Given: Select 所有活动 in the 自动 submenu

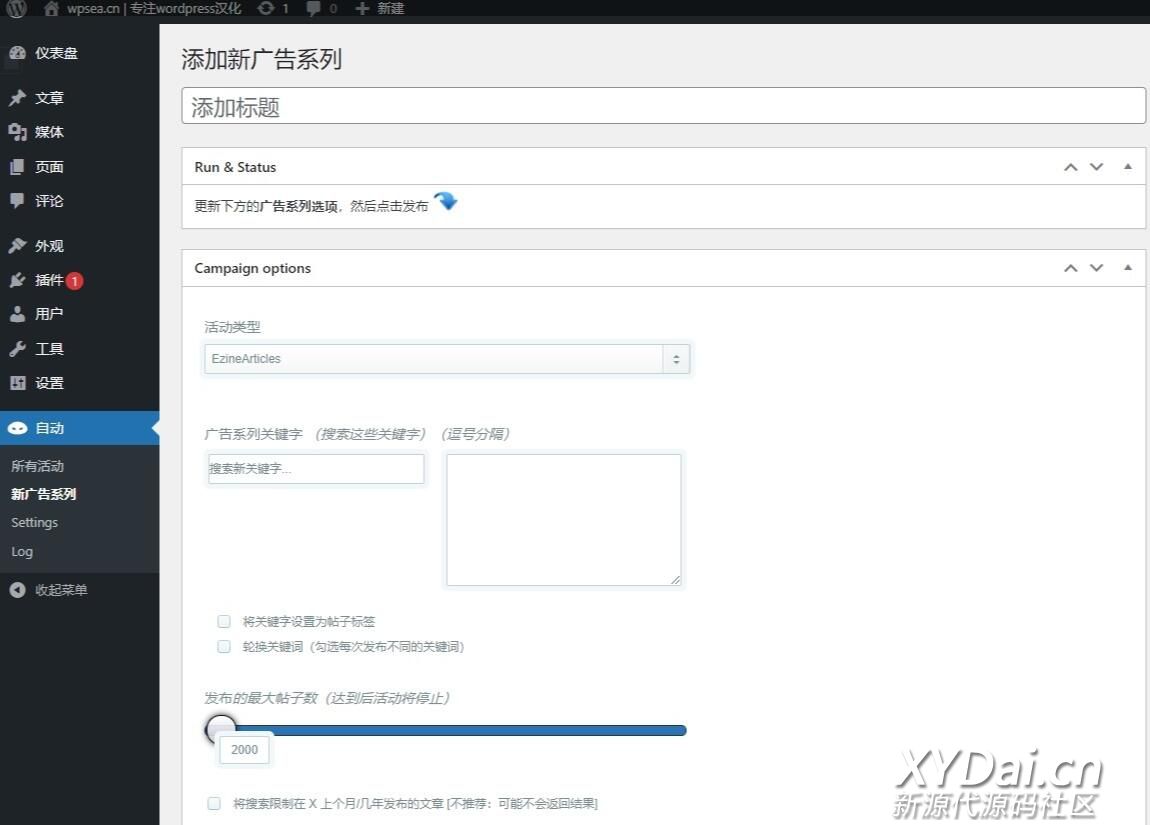Looking at the screenshot, I should tap(37, 465).
